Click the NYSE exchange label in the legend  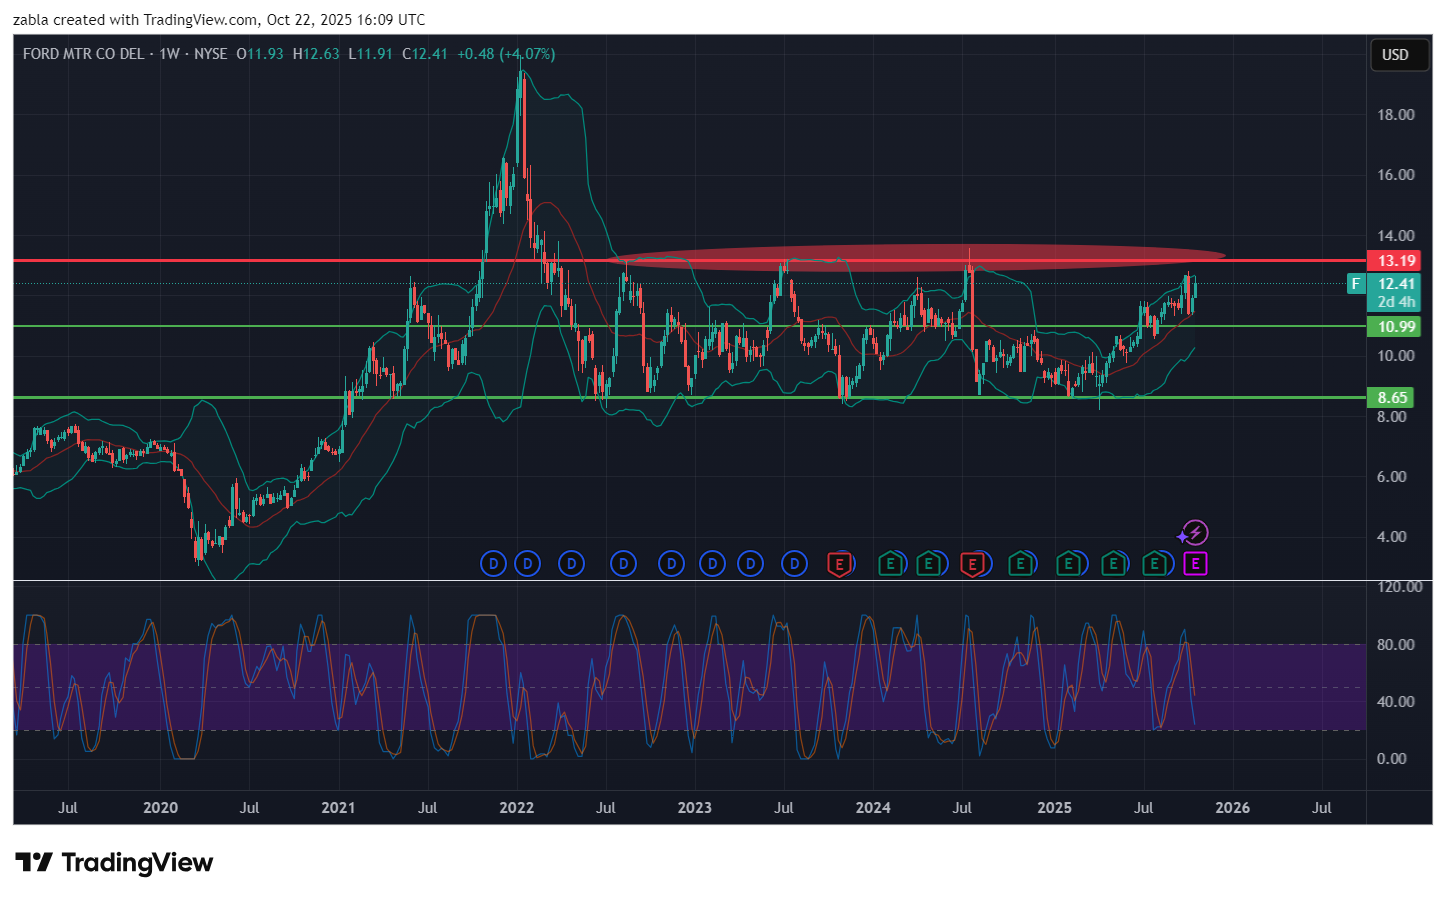click(x=210, y=54)
